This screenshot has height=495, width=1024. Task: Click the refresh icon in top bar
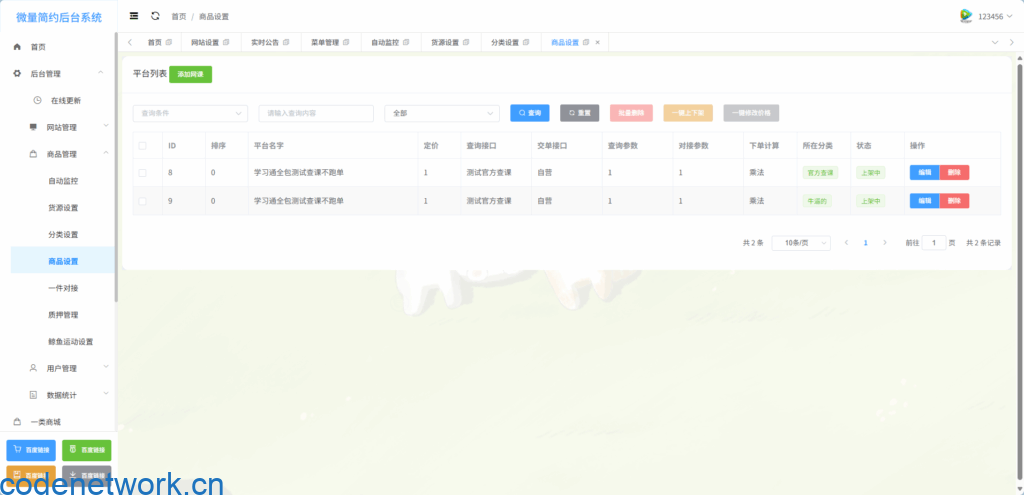tap(155, 16)
